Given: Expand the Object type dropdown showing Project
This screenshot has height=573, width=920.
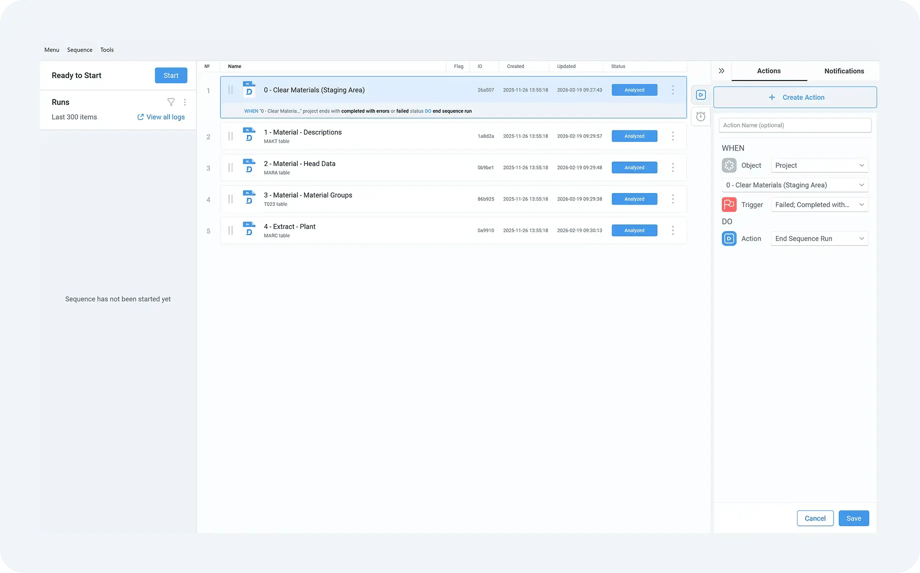Looking at the screenshot, I should click(819, 165).
